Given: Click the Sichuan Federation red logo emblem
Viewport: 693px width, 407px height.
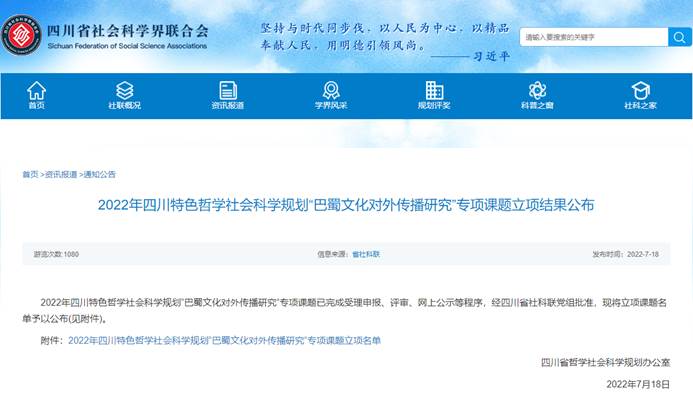Looking at the screenshot, I should pyautogui.click(x=22, y=35).
